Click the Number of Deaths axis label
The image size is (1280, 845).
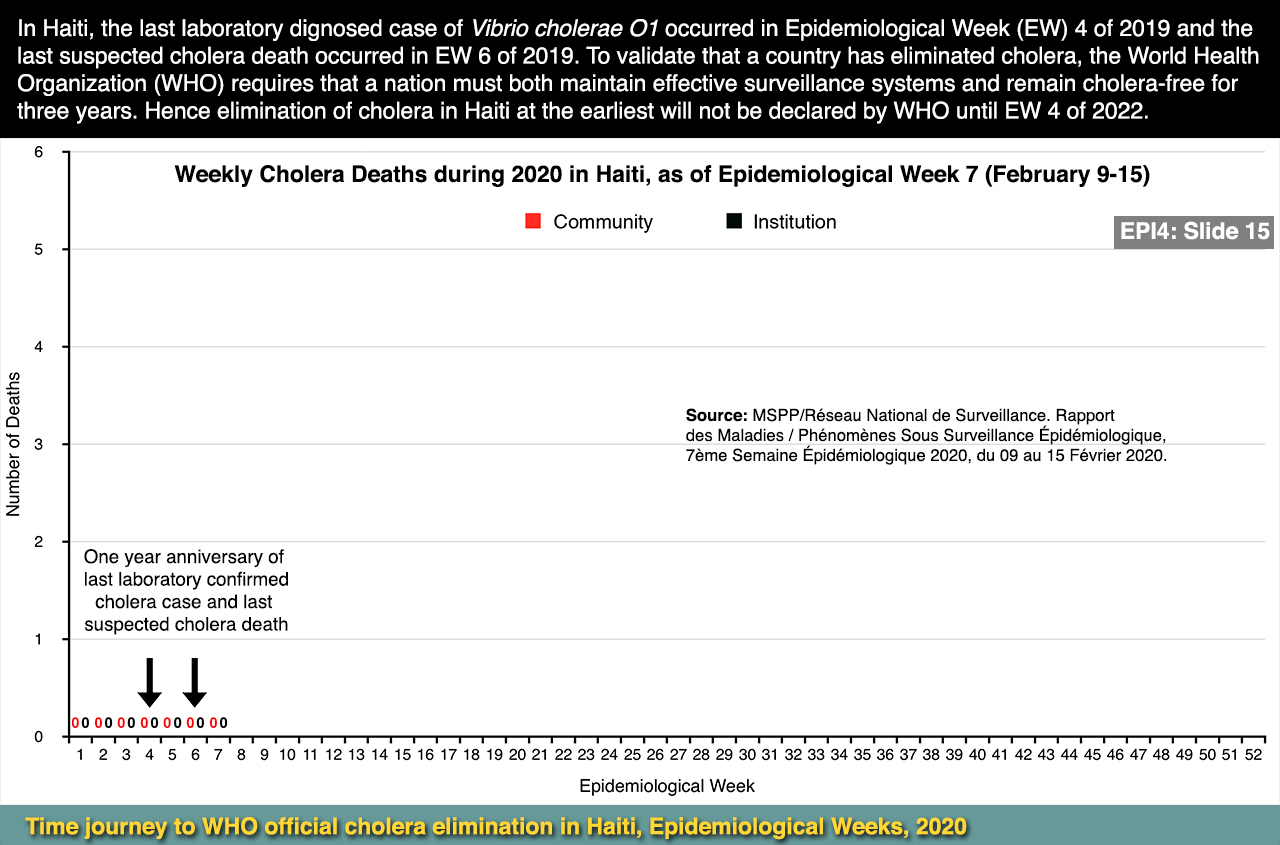[13, 443]
